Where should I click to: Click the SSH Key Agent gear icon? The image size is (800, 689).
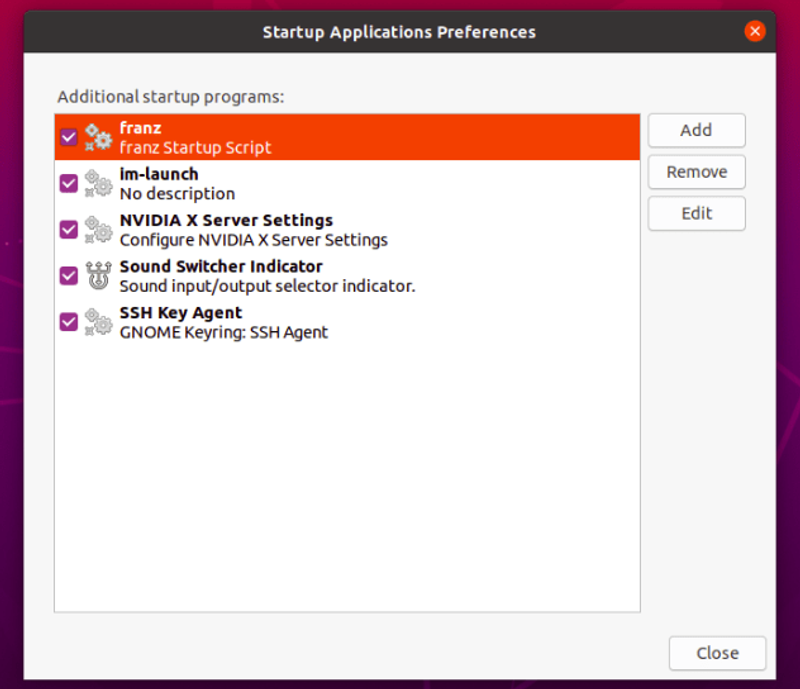pyautogui.click(x=98, y=322)
